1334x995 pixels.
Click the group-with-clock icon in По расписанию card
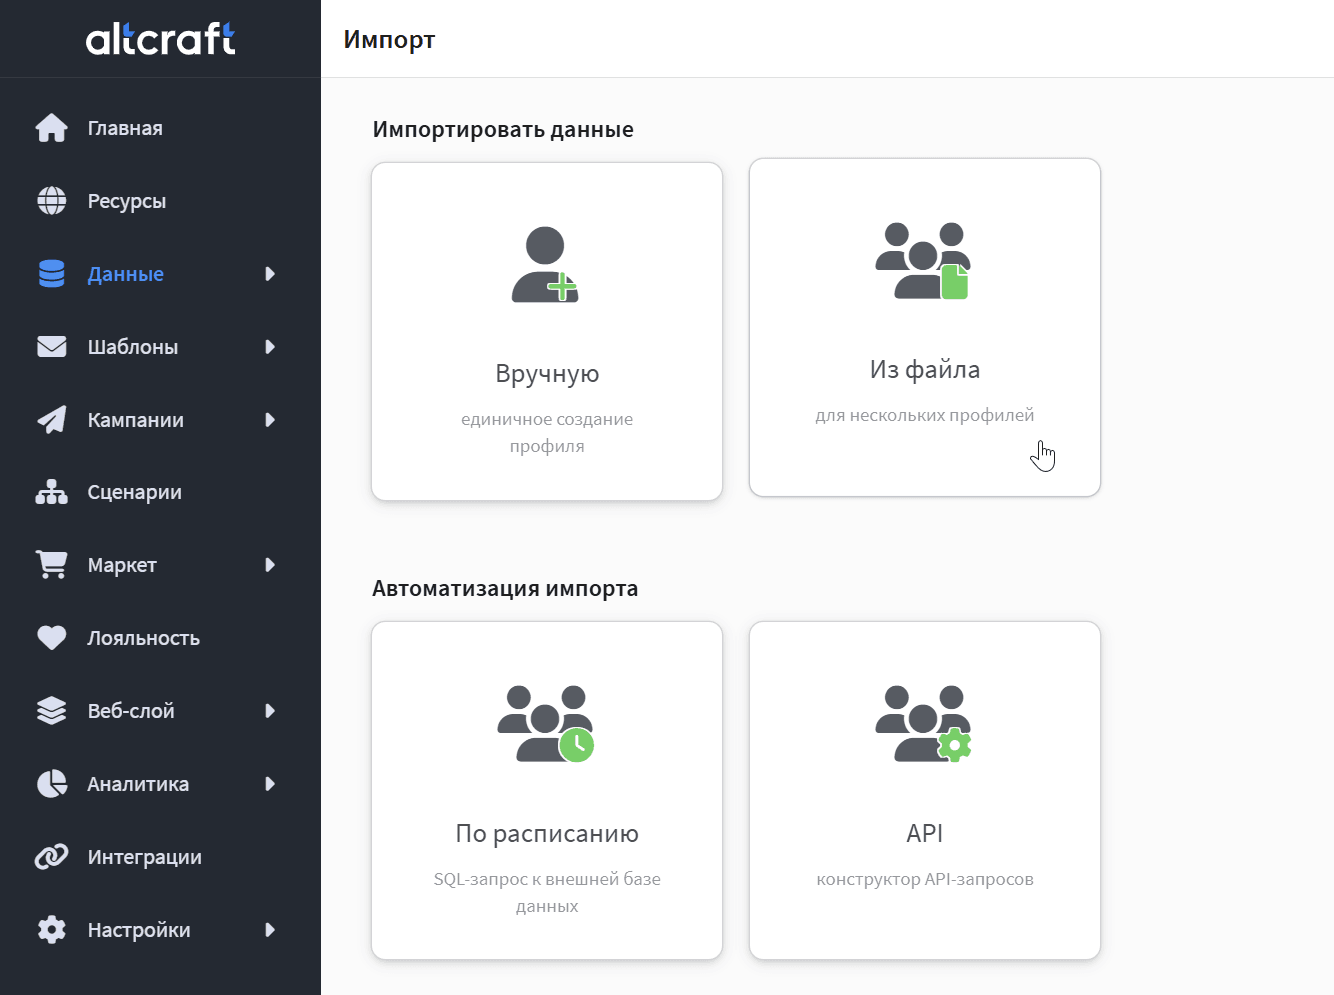(545, 724)
